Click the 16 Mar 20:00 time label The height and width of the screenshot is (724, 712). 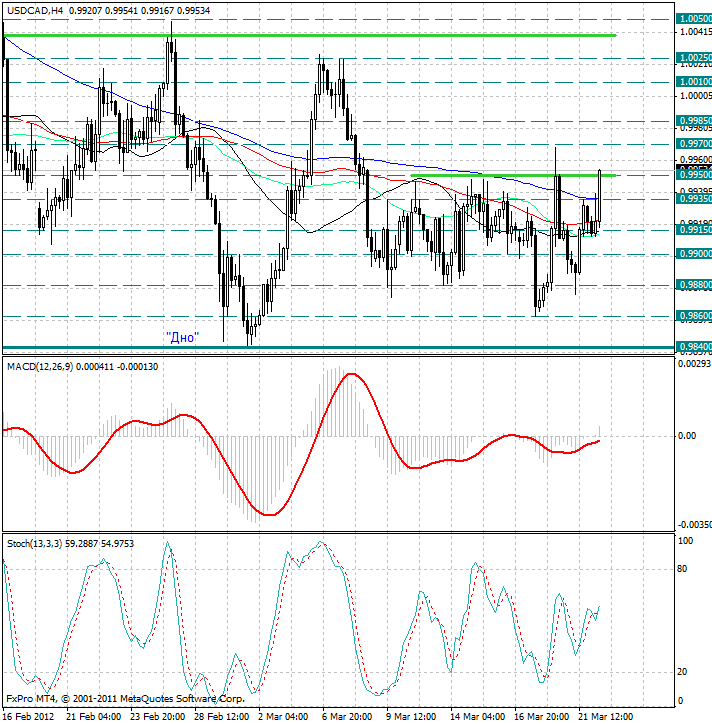click(542, 717)
